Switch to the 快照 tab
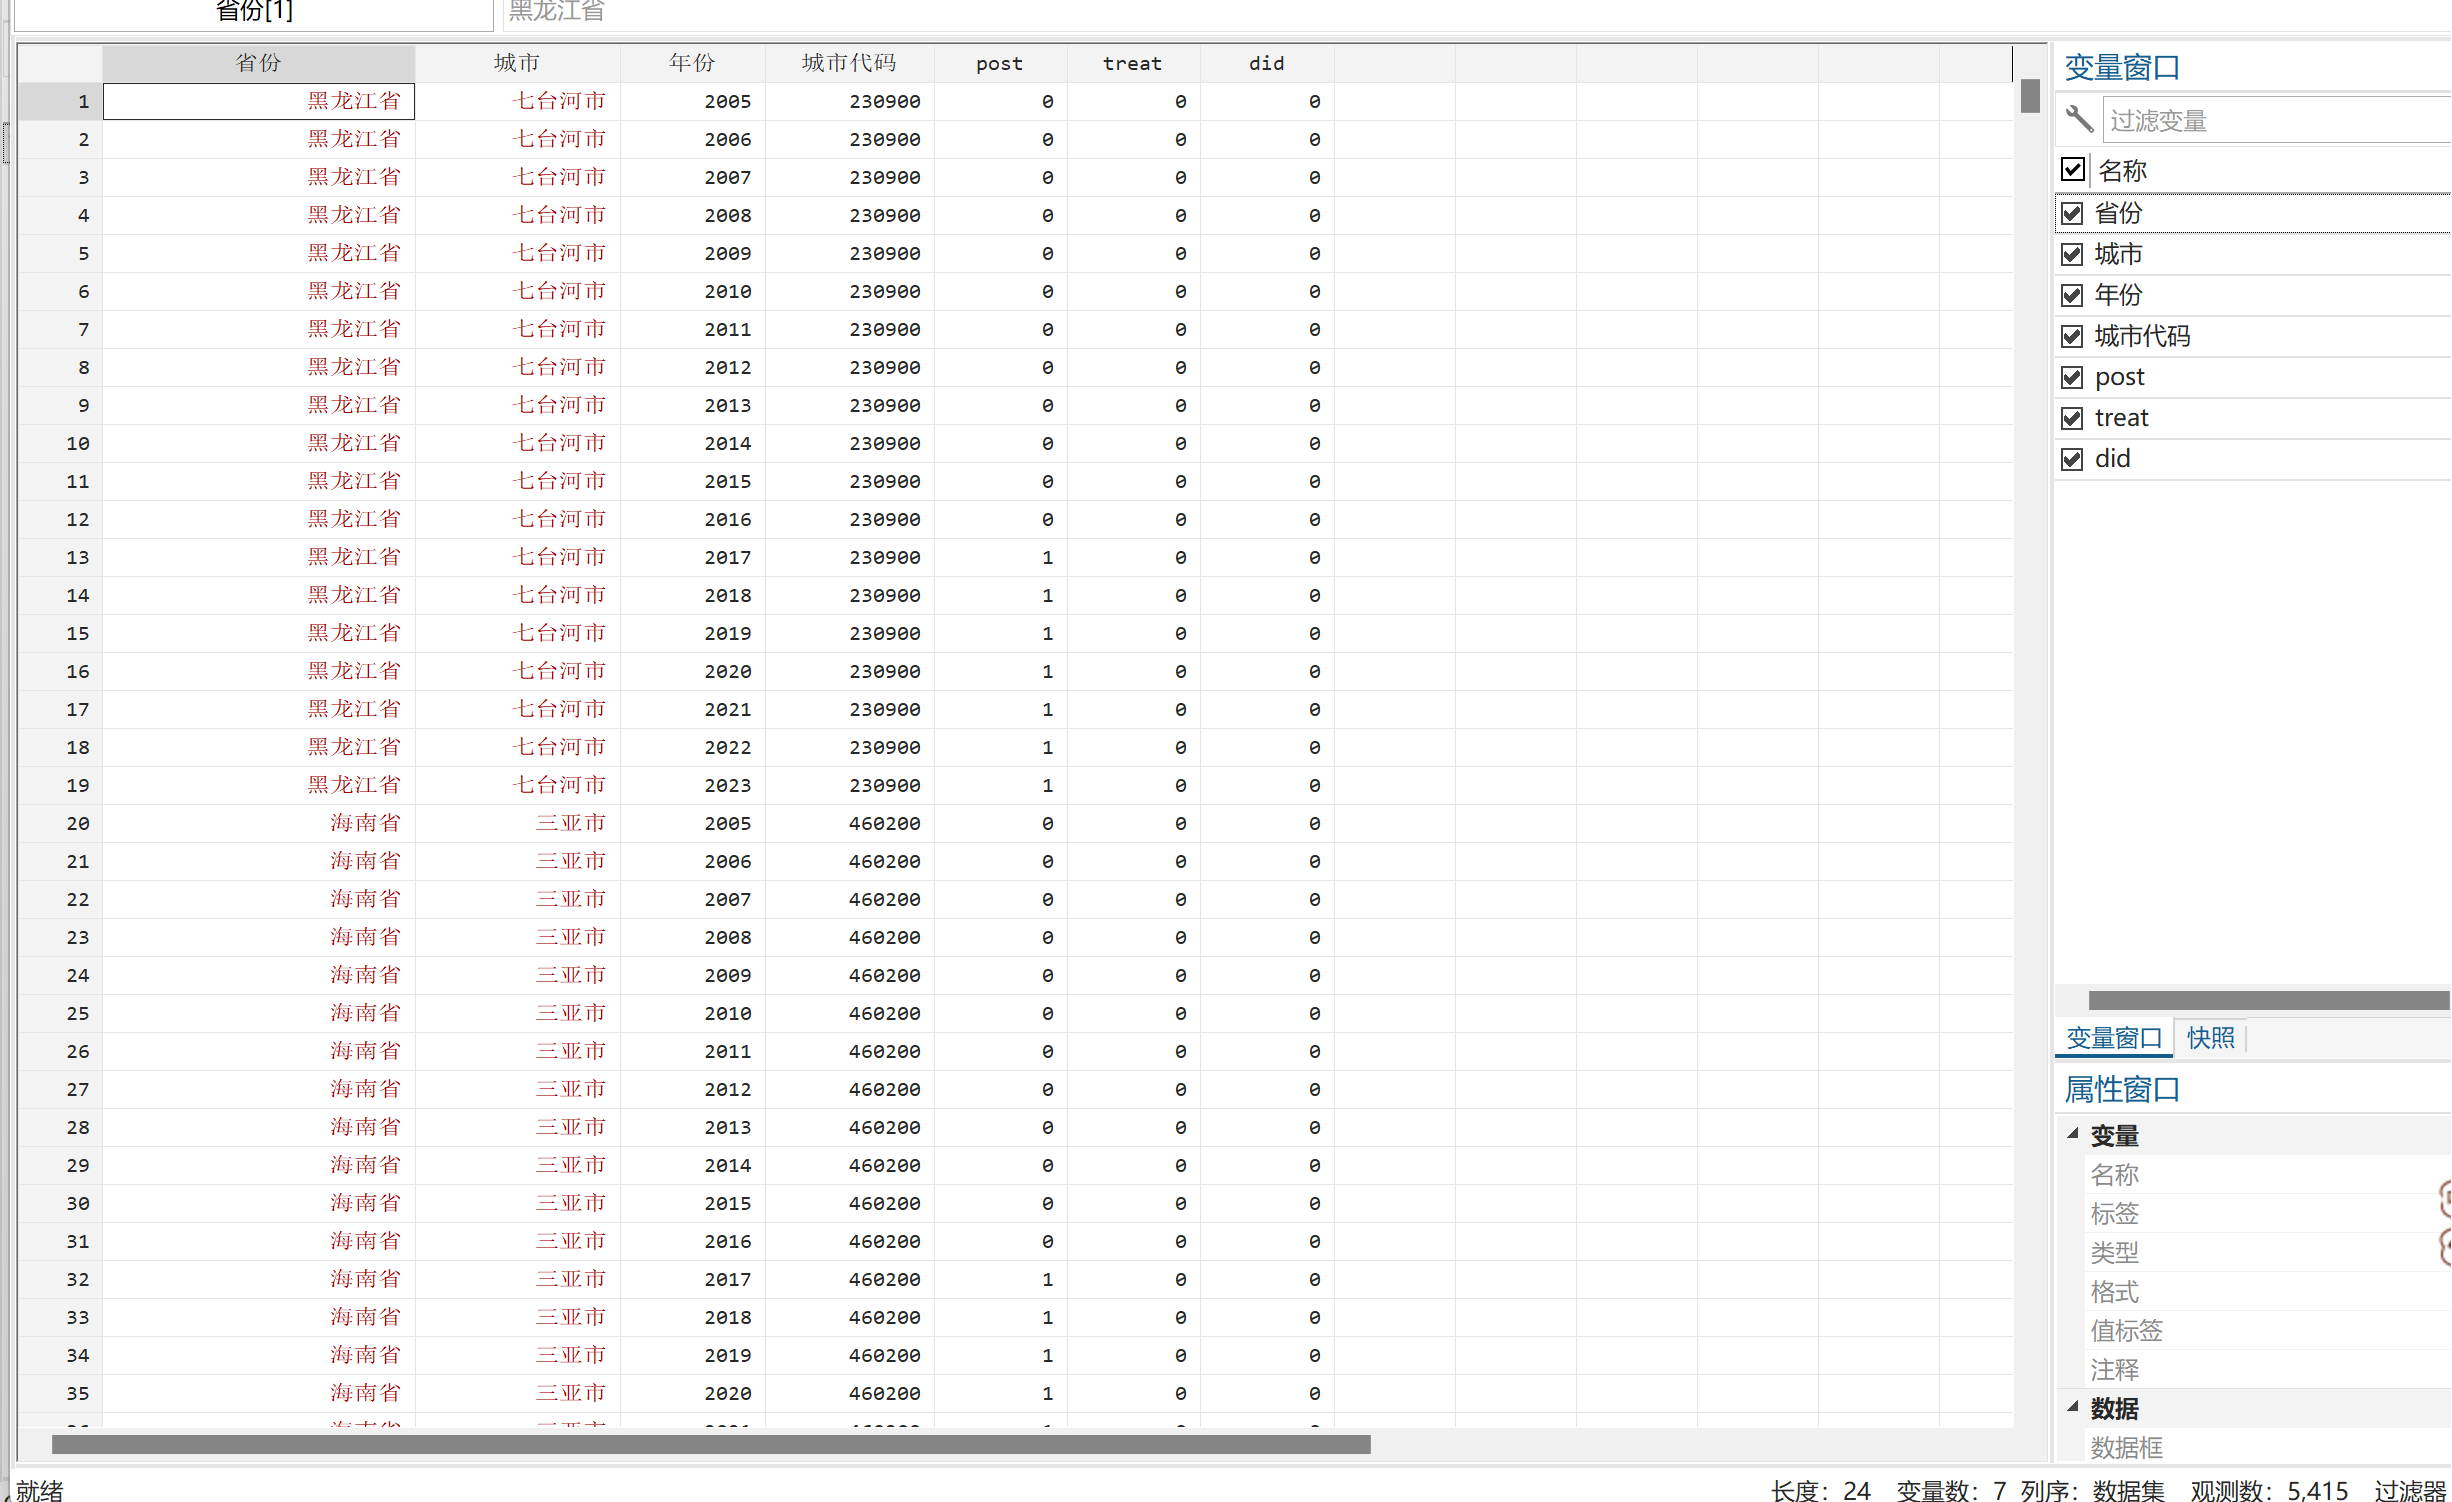The image size is (2452, 1502). tap(2210, 1038)
